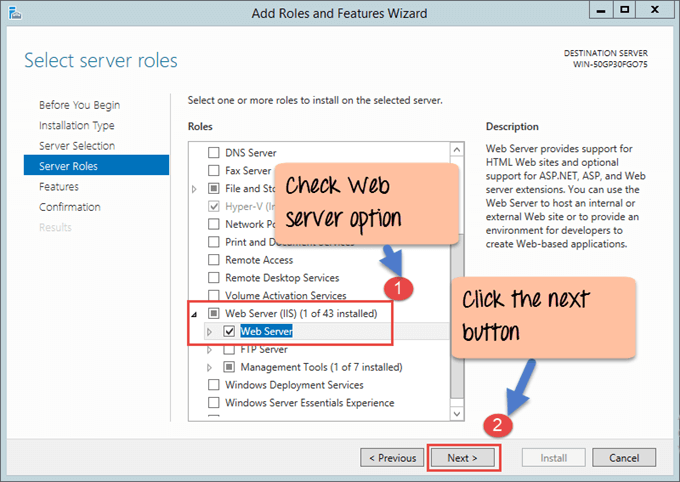Collapse the Web Server (IIS) tree node
The image size is (680, 482).
pos(194,314)
